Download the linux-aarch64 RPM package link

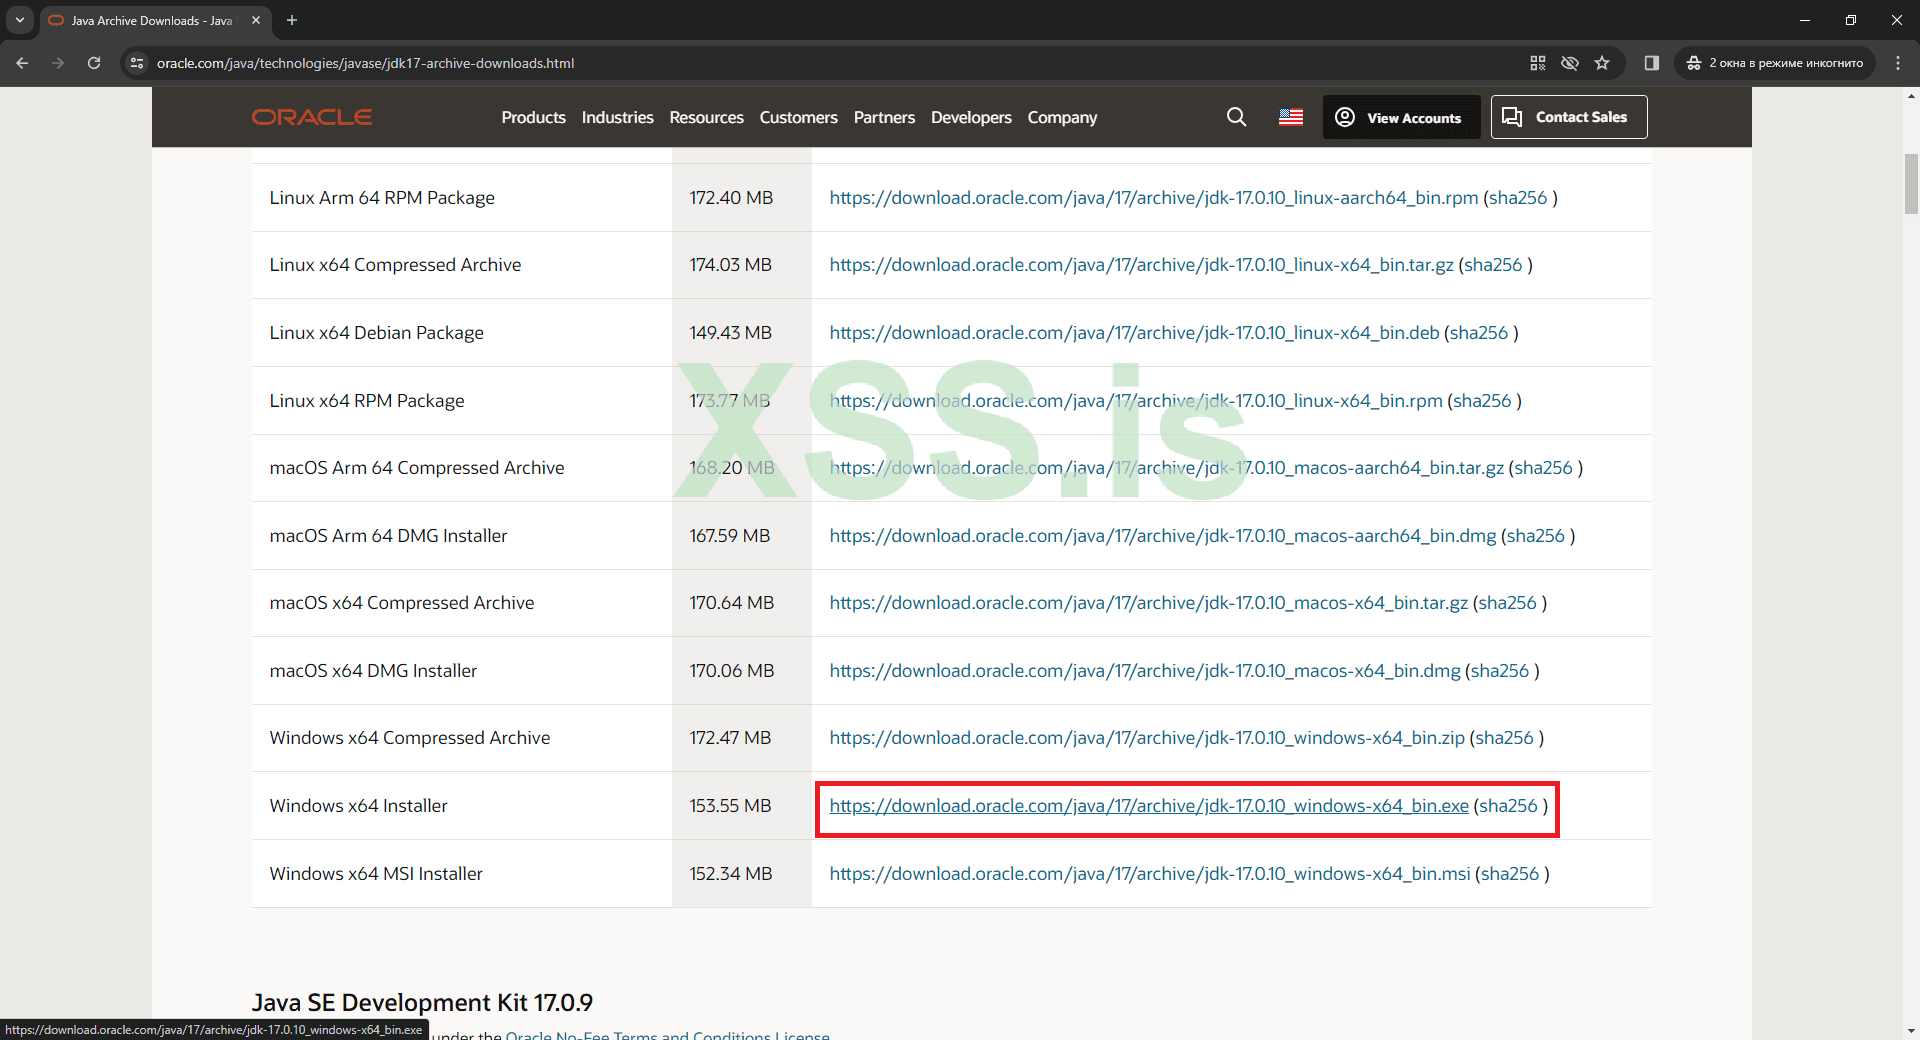(1154, 198)
